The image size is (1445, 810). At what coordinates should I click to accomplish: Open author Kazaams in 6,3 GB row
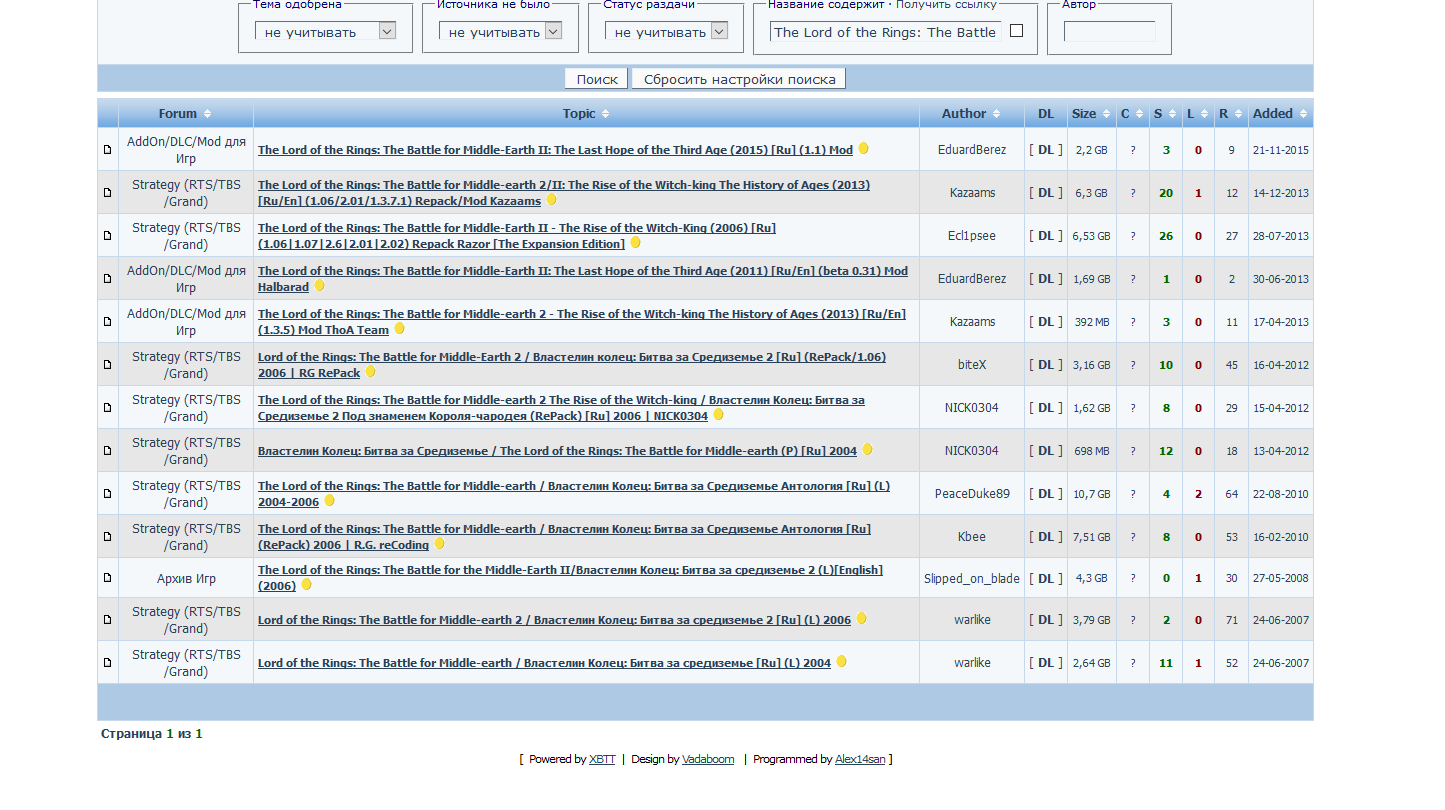(x=972, y=193)
